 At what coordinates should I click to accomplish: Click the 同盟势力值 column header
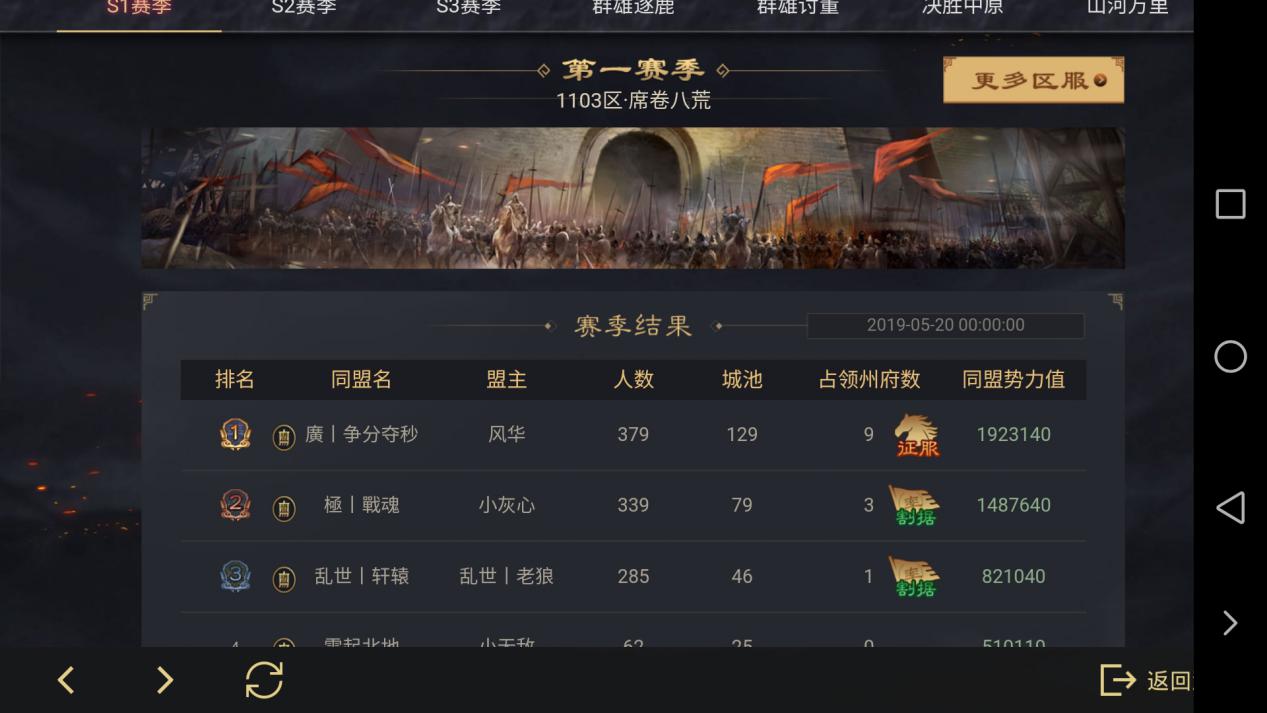[1013, 380]
